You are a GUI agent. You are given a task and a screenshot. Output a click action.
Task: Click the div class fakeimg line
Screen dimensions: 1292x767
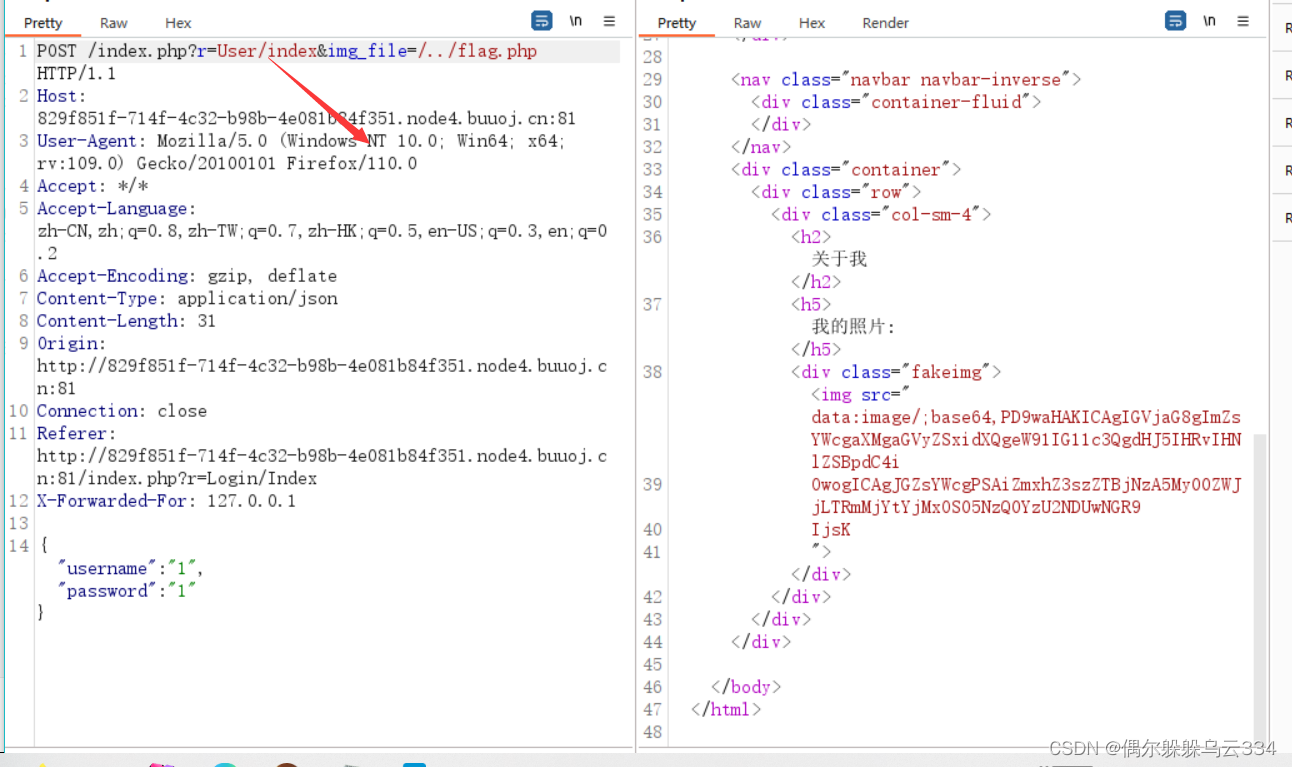[x=896, y=372]
